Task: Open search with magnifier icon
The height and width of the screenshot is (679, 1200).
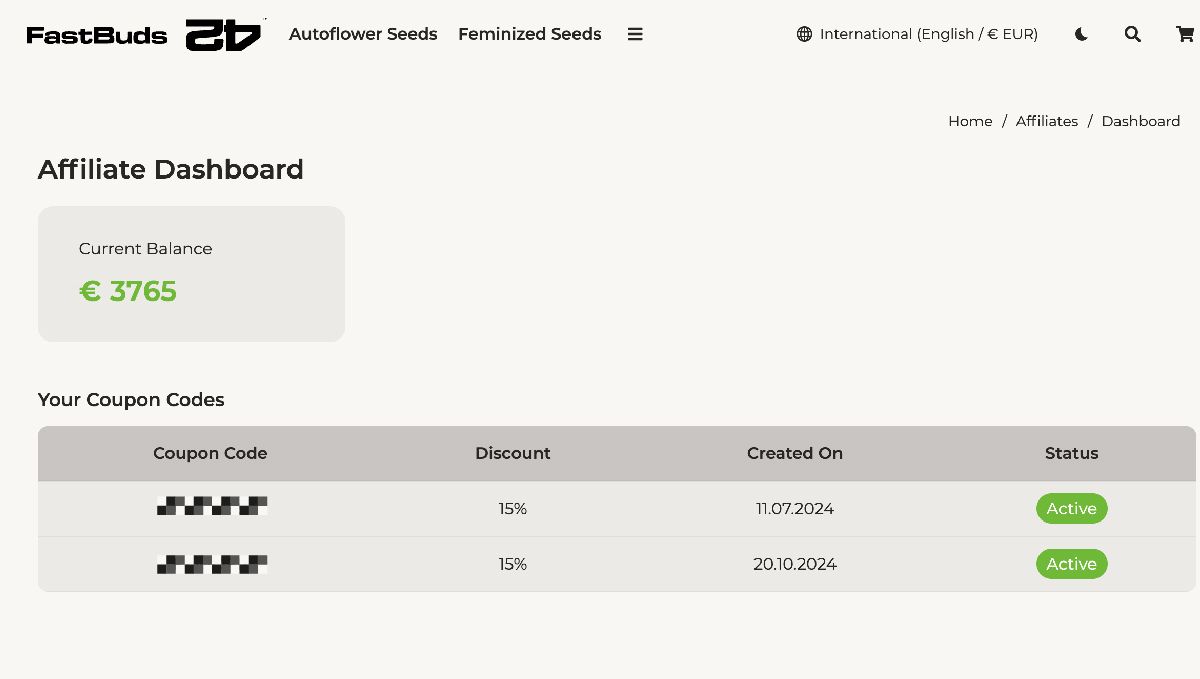Action: 1132,34
